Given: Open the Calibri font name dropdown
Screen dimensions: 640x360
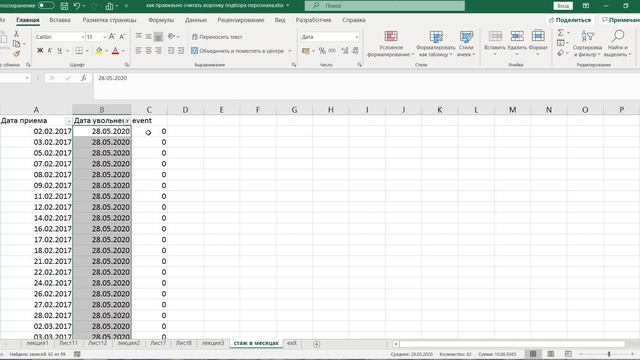Looking at the screenshot, I should click(82, 37).
